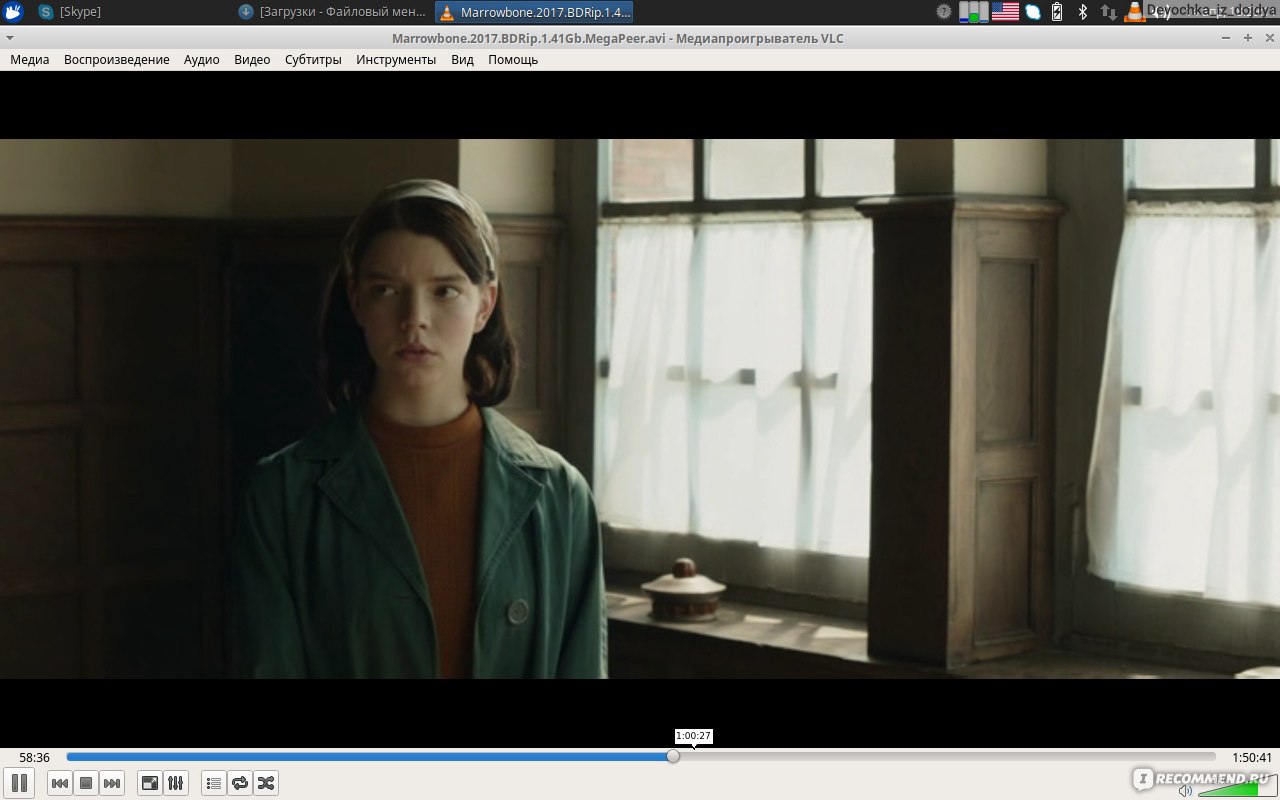Switch to the Загрузки file manager window
The image size is (1280, 800).
333,12
